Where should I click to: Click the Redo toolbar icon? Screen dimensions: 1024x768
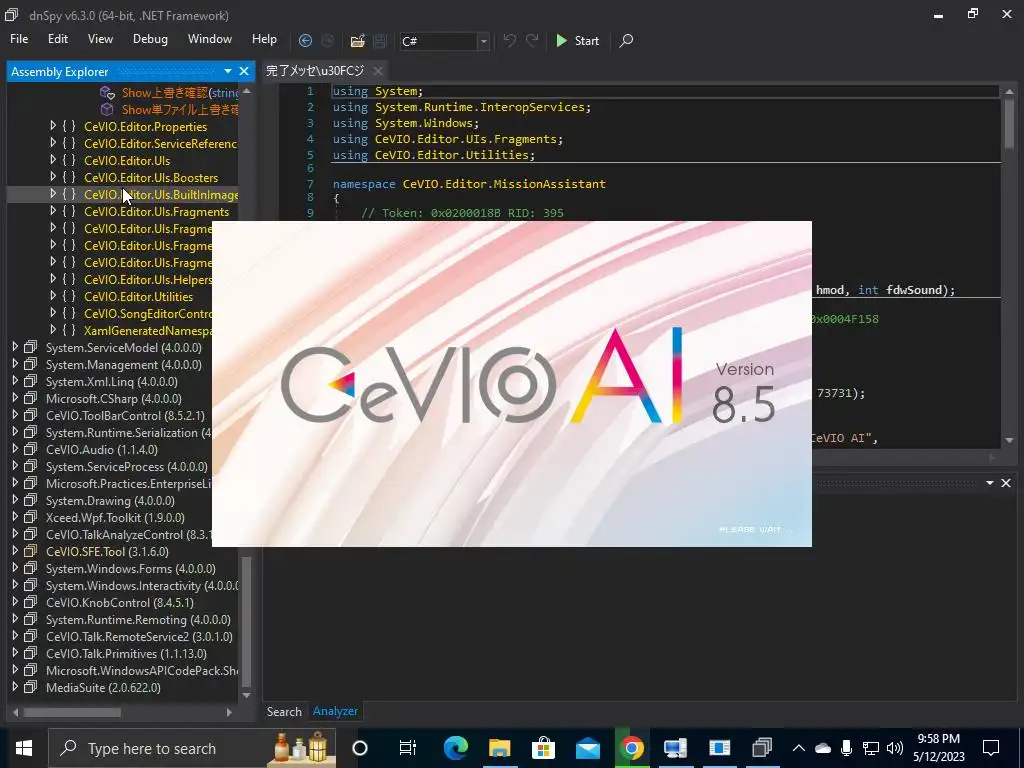click(532, 40)
